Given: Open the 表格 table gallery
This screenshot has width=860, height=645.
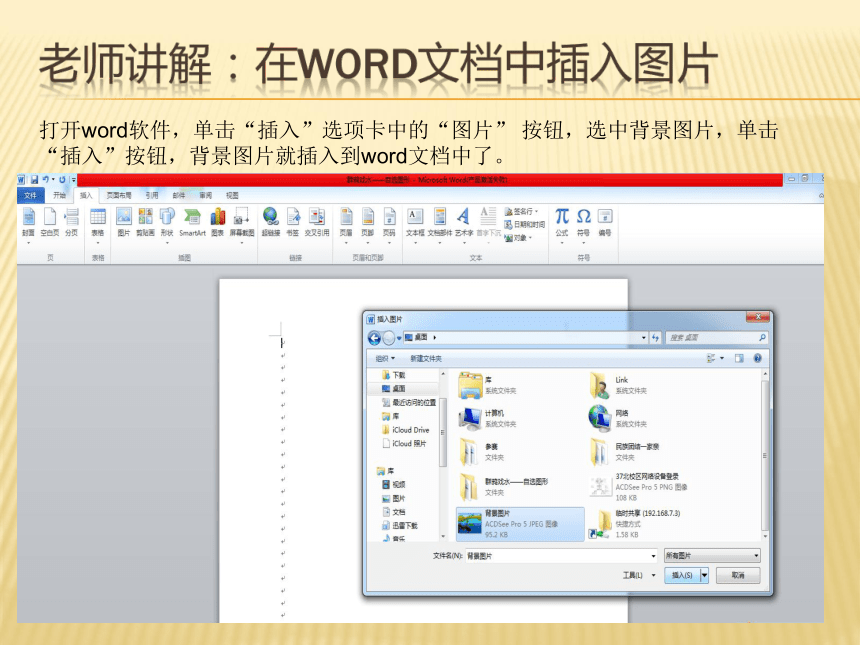Looking at the screenshot, I should (x=98, y=225).
